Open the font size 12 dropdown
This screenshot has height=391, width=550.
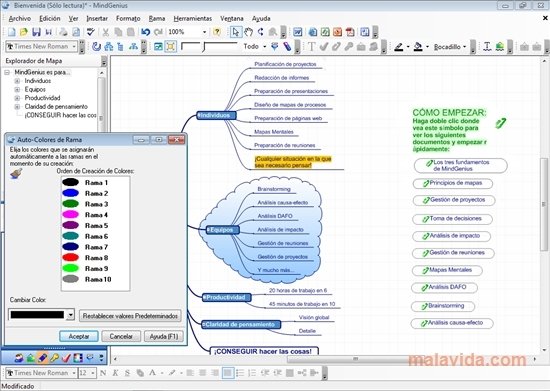pos(93,373)
